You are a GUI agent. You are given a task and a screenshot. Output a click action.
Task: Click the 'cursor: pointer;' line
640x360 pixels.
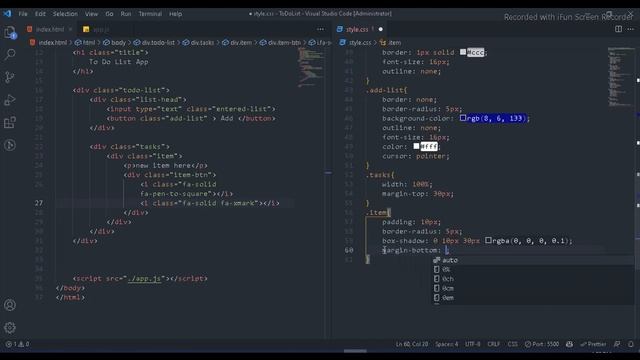[416, 156]
